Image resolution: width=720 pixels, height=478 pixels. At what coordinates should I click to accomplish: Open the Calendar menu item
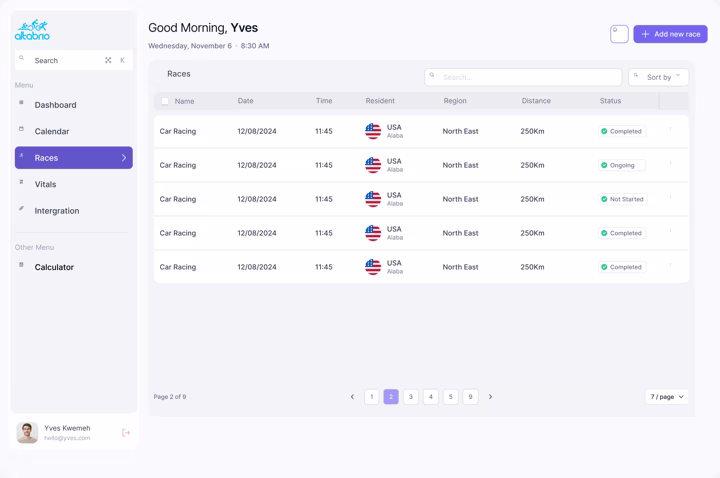73,131
